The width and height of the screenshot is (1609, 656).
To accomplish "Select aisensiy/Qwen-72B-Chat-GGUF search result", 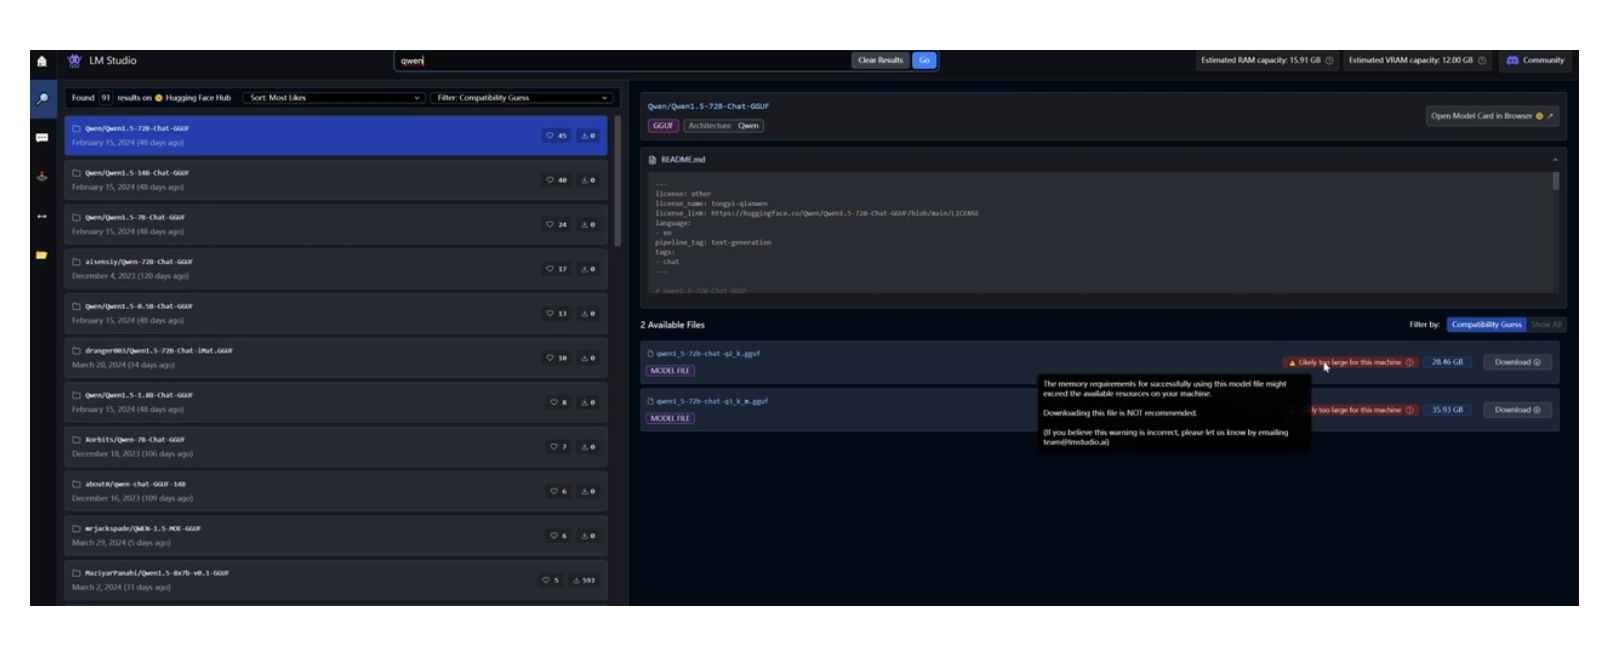I will 335,269.
